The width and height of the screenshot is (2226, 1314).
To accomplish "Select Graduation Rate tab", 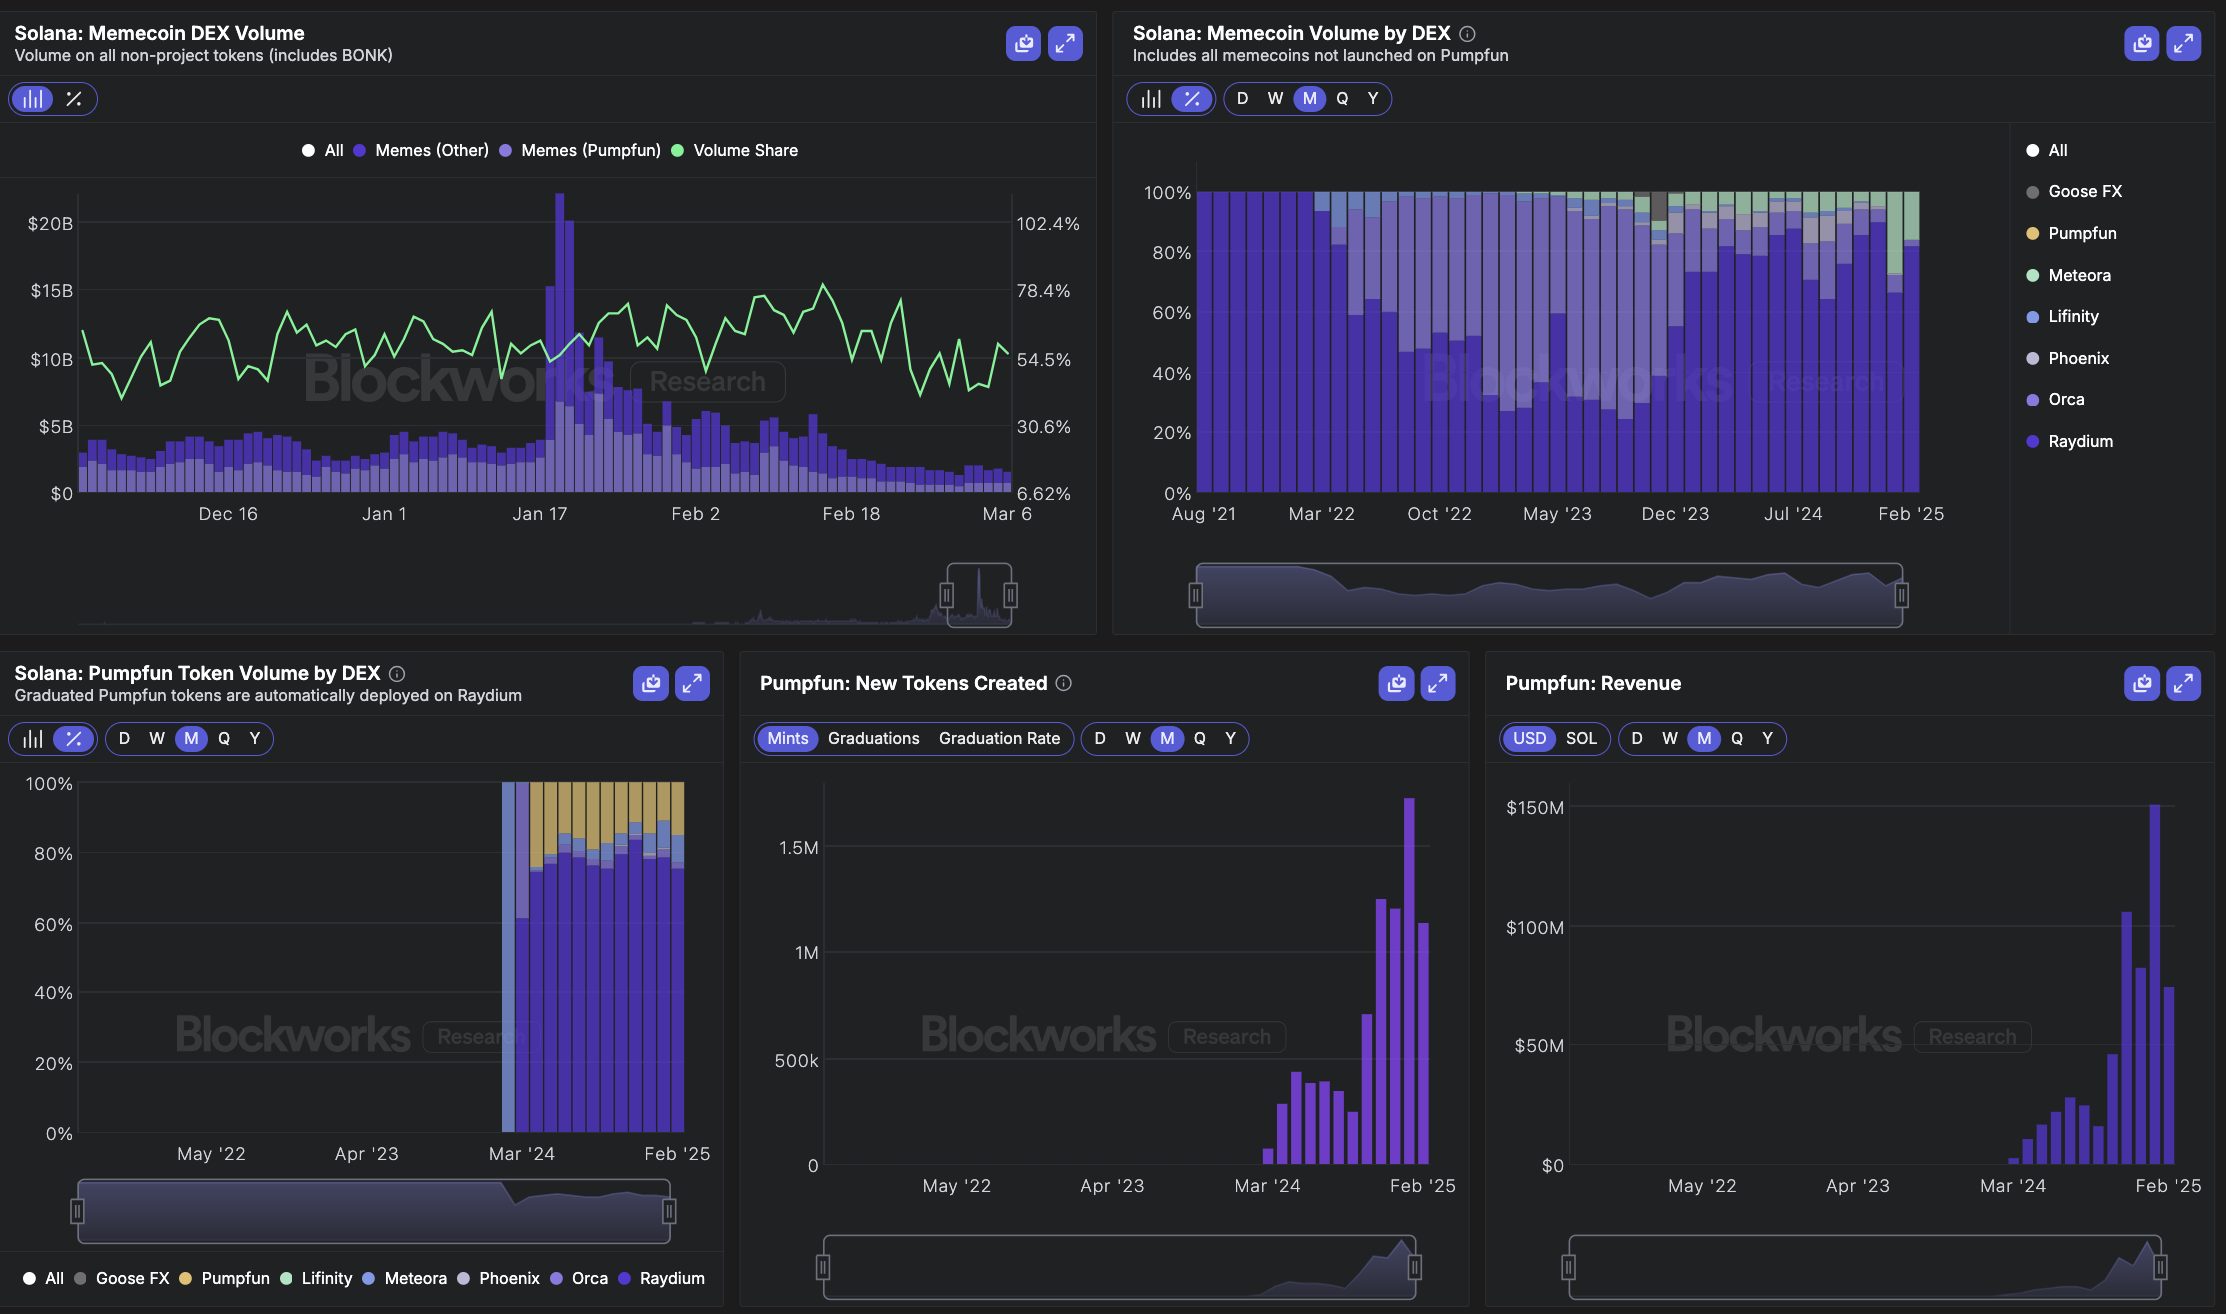I will coord(999,739).
